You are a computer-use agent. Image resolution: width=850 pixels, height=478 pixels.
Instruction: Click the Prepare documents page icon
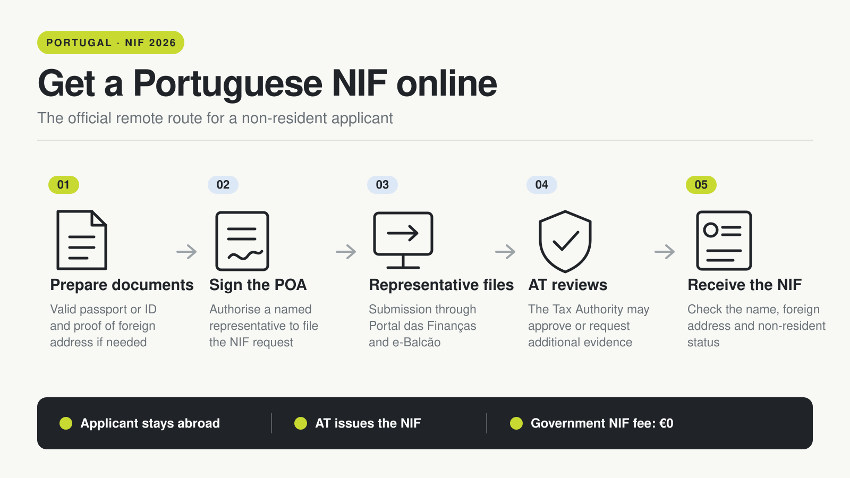click(x=81, y=240)
